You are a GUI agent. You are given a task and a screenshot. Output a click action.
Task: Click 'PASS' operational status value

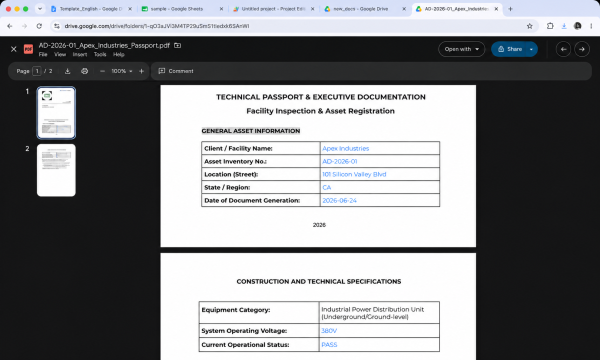click(329, 345)
